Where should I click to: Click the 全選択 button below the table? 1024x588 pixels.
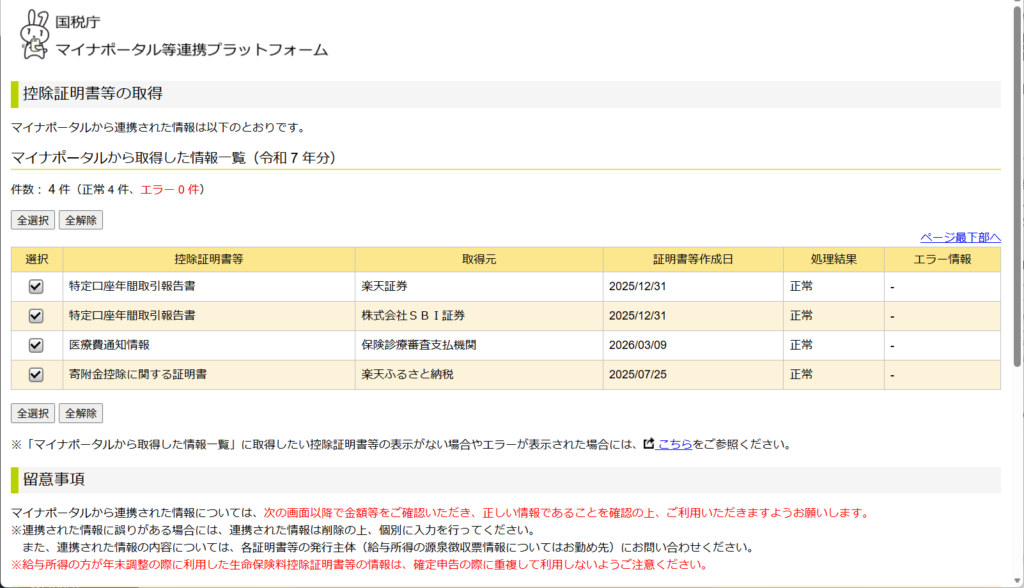point(33,413)
